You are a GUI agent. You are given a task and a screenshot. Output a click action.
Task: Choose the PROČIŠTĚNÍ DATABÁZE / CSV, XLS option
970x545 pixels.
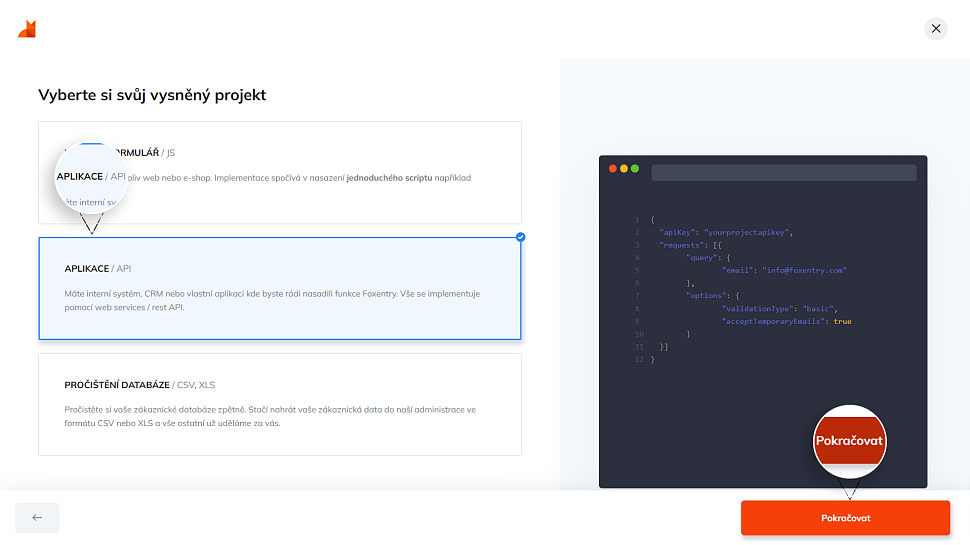[x=279, y=404]
